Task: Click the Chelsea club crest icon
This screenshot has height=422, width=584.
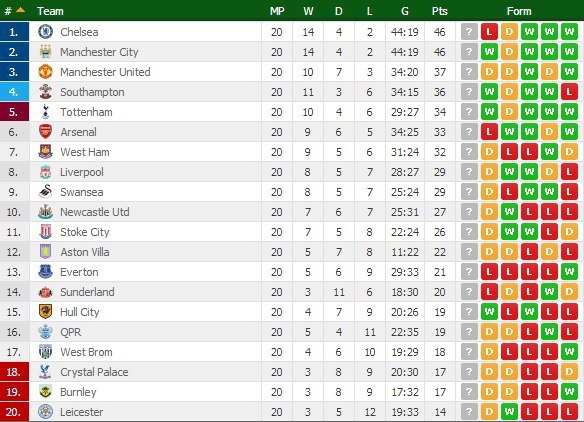Action: coord(45,32)
